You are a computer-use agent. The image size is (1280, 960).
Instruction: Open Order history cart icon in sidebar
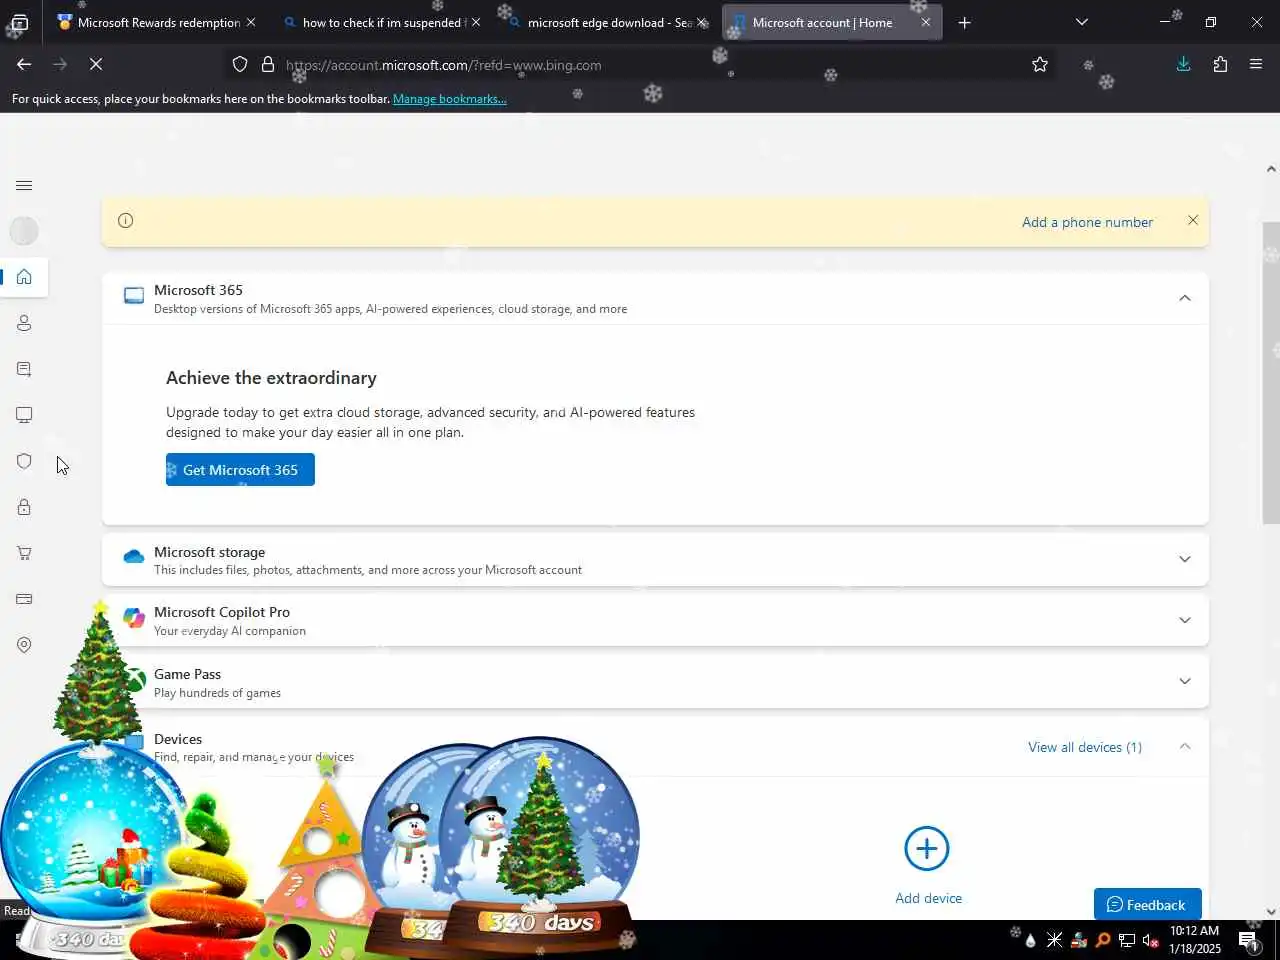click(24, 553)
